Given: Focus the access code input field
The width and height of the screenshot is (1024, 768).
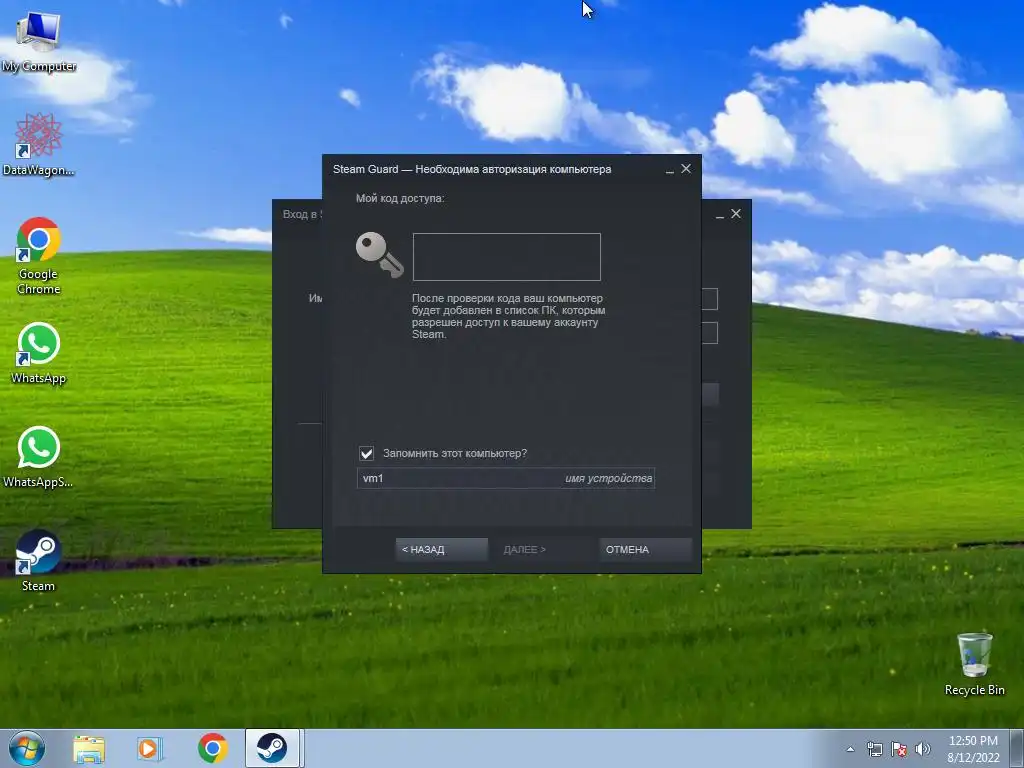Looking at the screenshot, I should pos(507,257).
